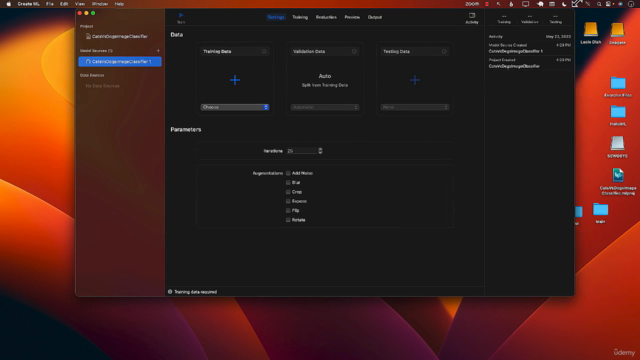Open Testing Data info icon
This screenshot has height=360, width=640.
coord(444,51)
